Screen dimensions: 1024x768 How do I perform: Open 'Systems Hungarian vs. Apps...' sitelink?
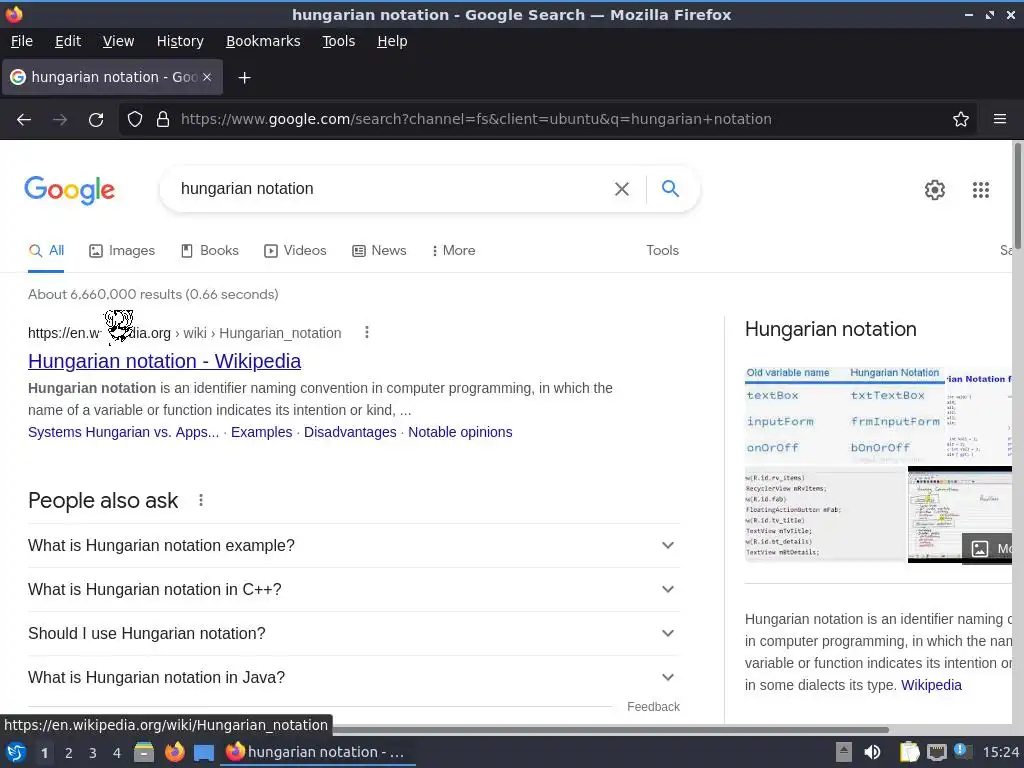(123, 432)
